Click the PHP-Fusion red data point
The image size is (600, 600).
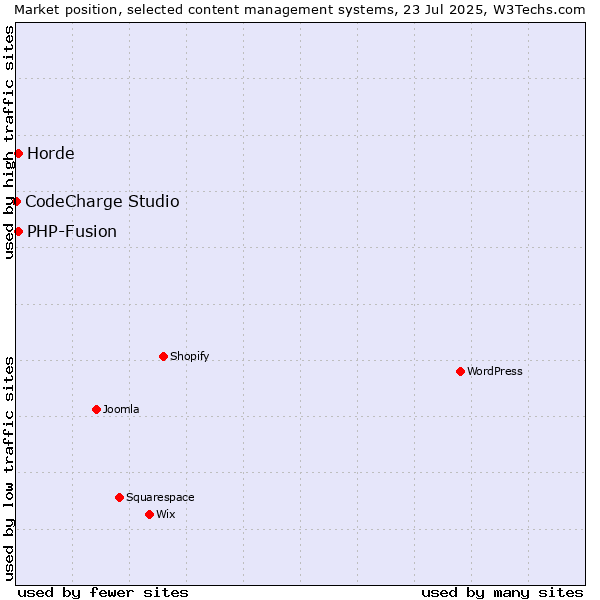point(18,231)
